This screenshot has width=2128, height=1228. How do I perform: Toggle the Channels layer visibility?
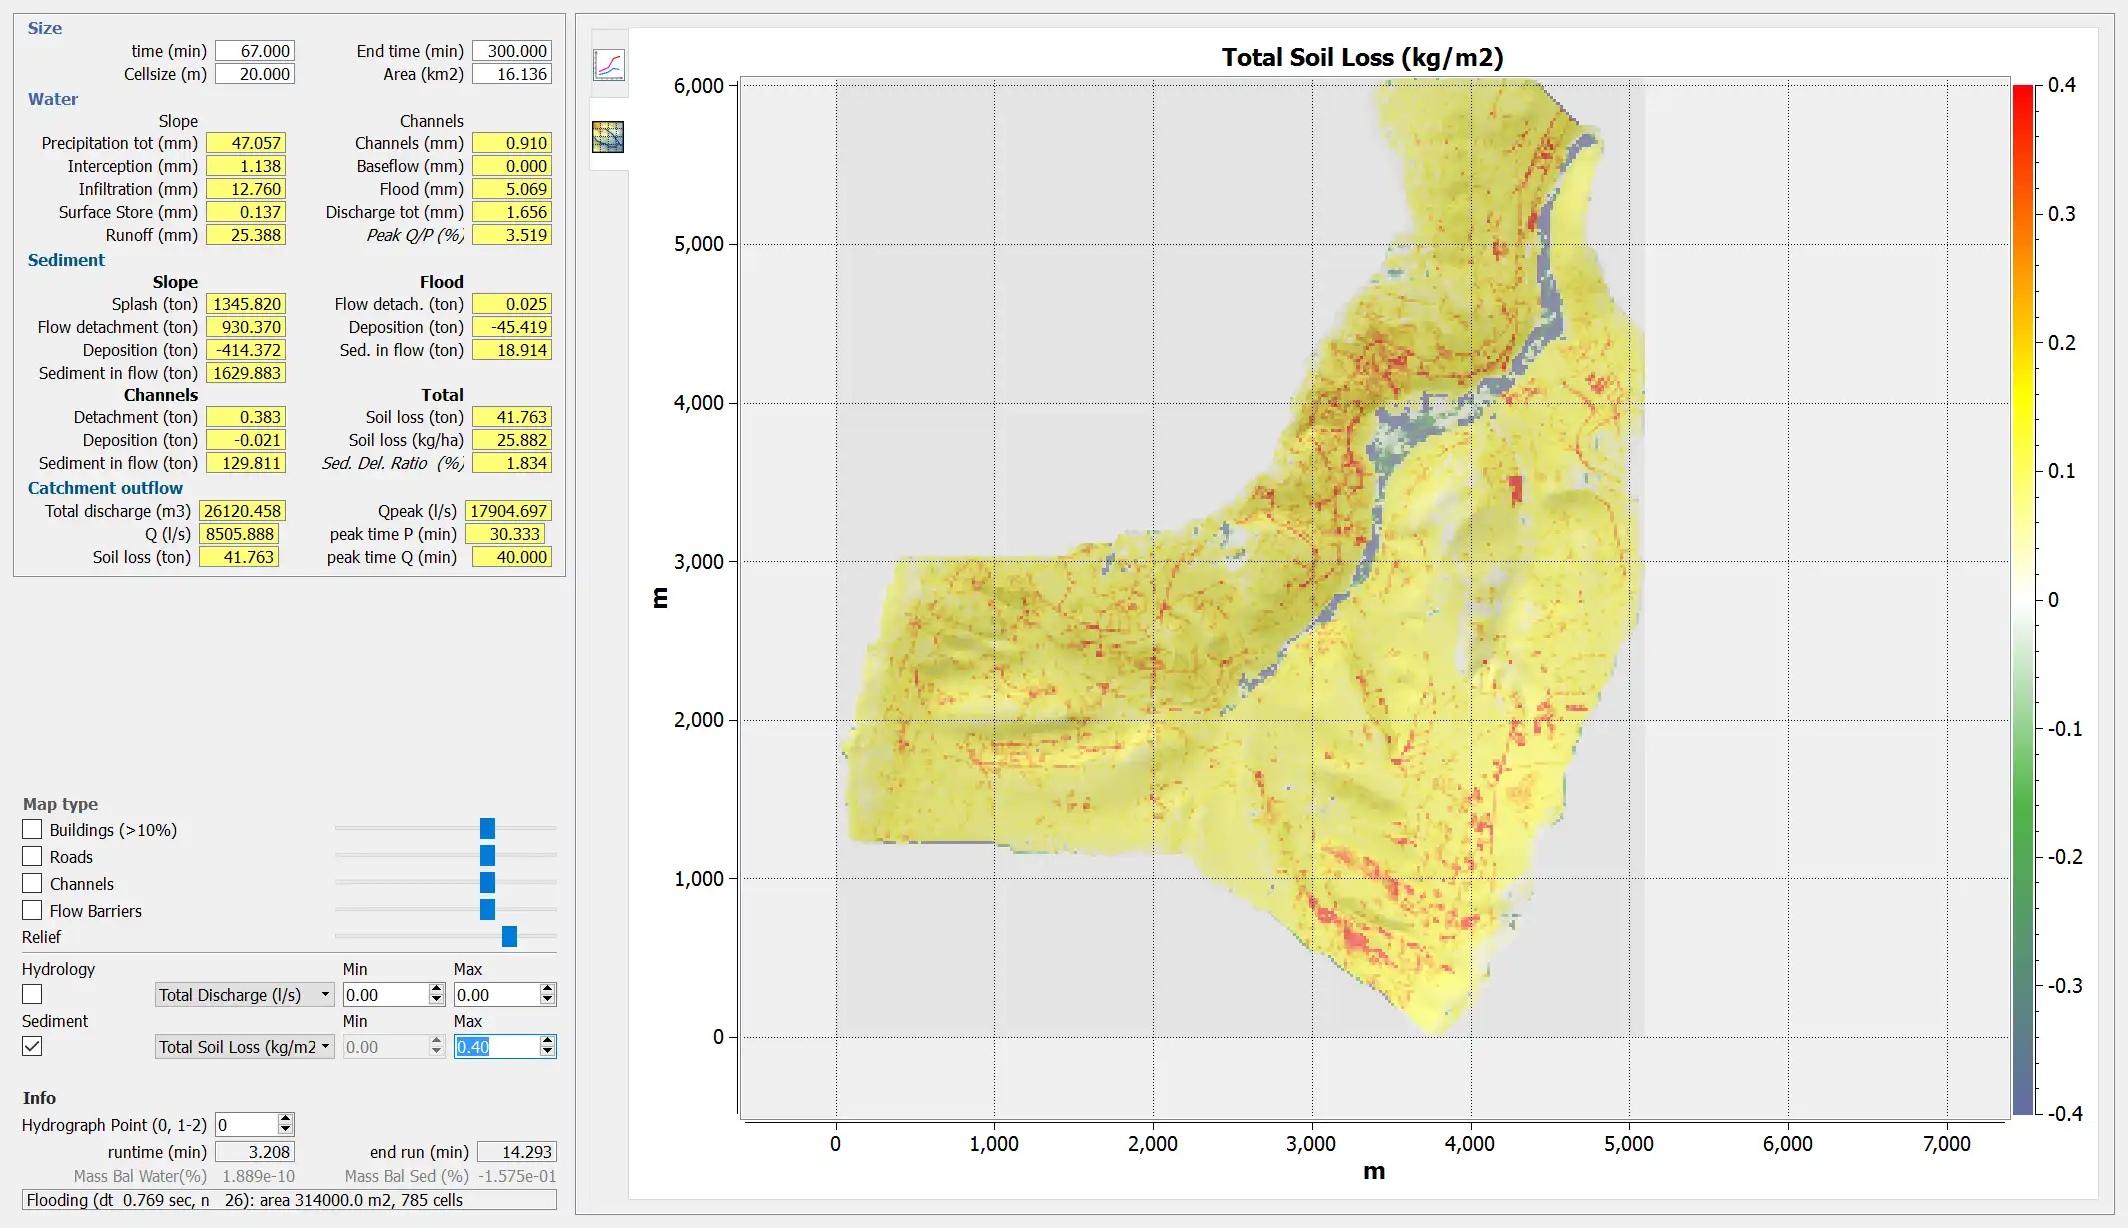click(32, 883)
